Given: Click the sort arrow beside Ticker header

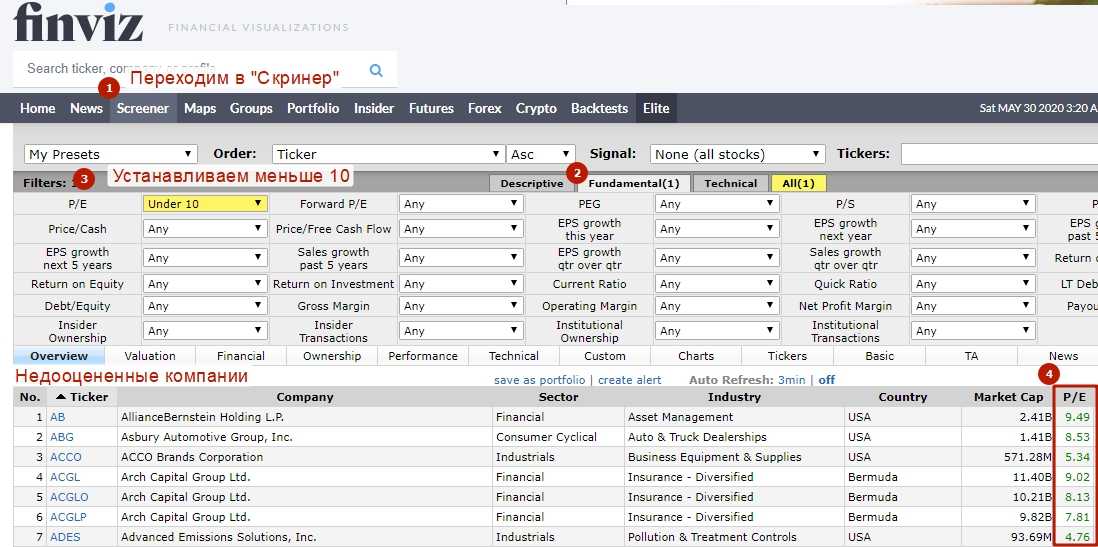Looking at the screenshot, I should click(x=60, y=397).
